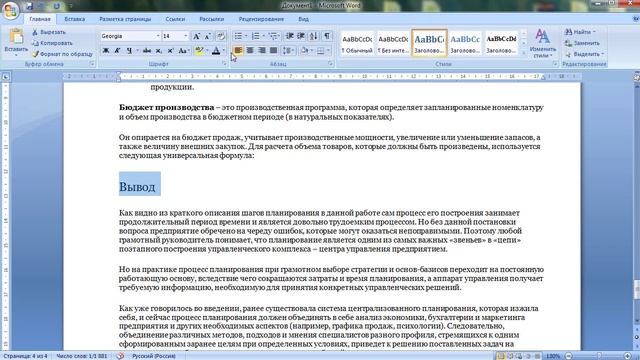The width and height of the screenshot is (640, 360).
Task: Open the shading paint bucket control
Action: 304,51
